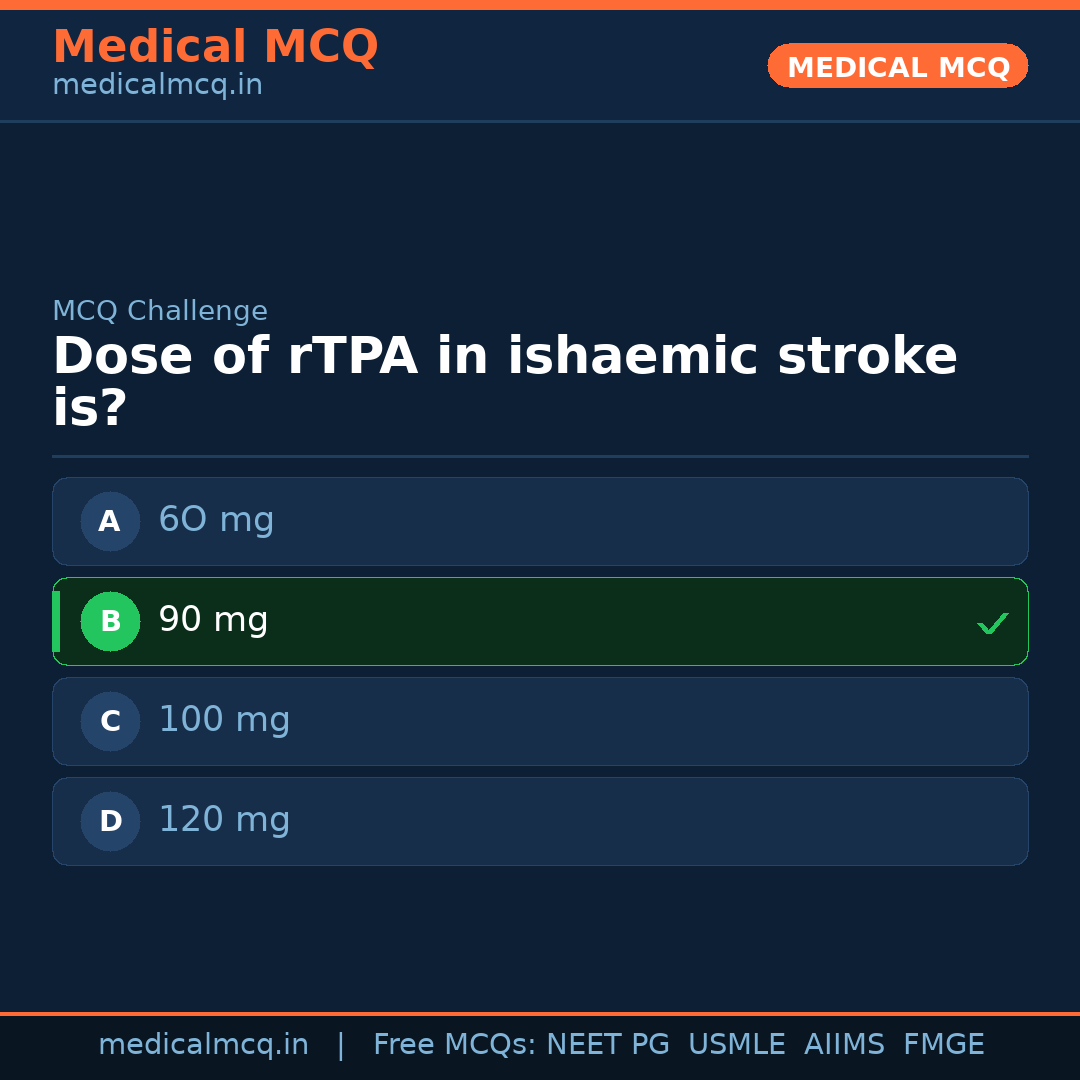
Task: Click the MCQ Challenge label
Action: (x=160, y=311)
